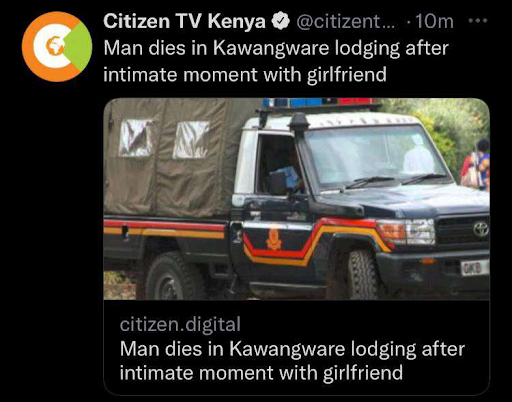The image size is (512, 402).
Task: Click the tweet's second line about girlfriend
Action: tap(245, 74)
